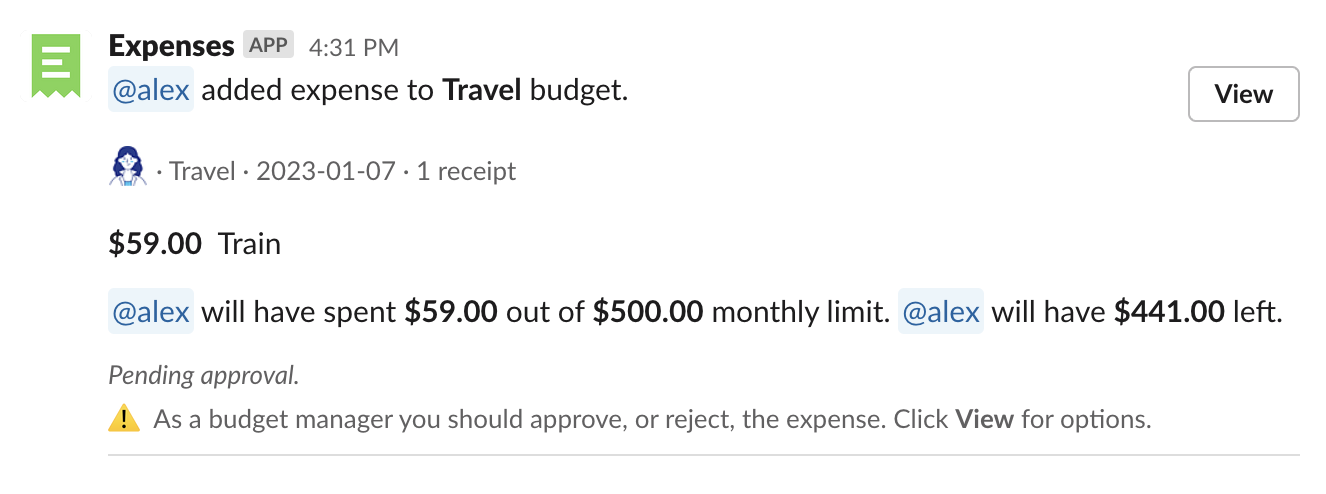Click the 'Pending approval.' status text

click(203, 376)
